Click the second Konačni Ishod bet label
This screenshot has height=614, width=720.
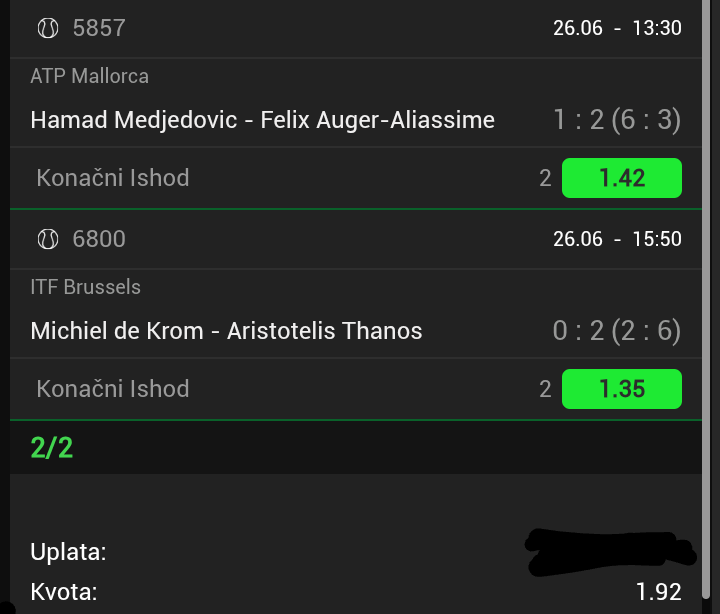[x=113, y=389]
